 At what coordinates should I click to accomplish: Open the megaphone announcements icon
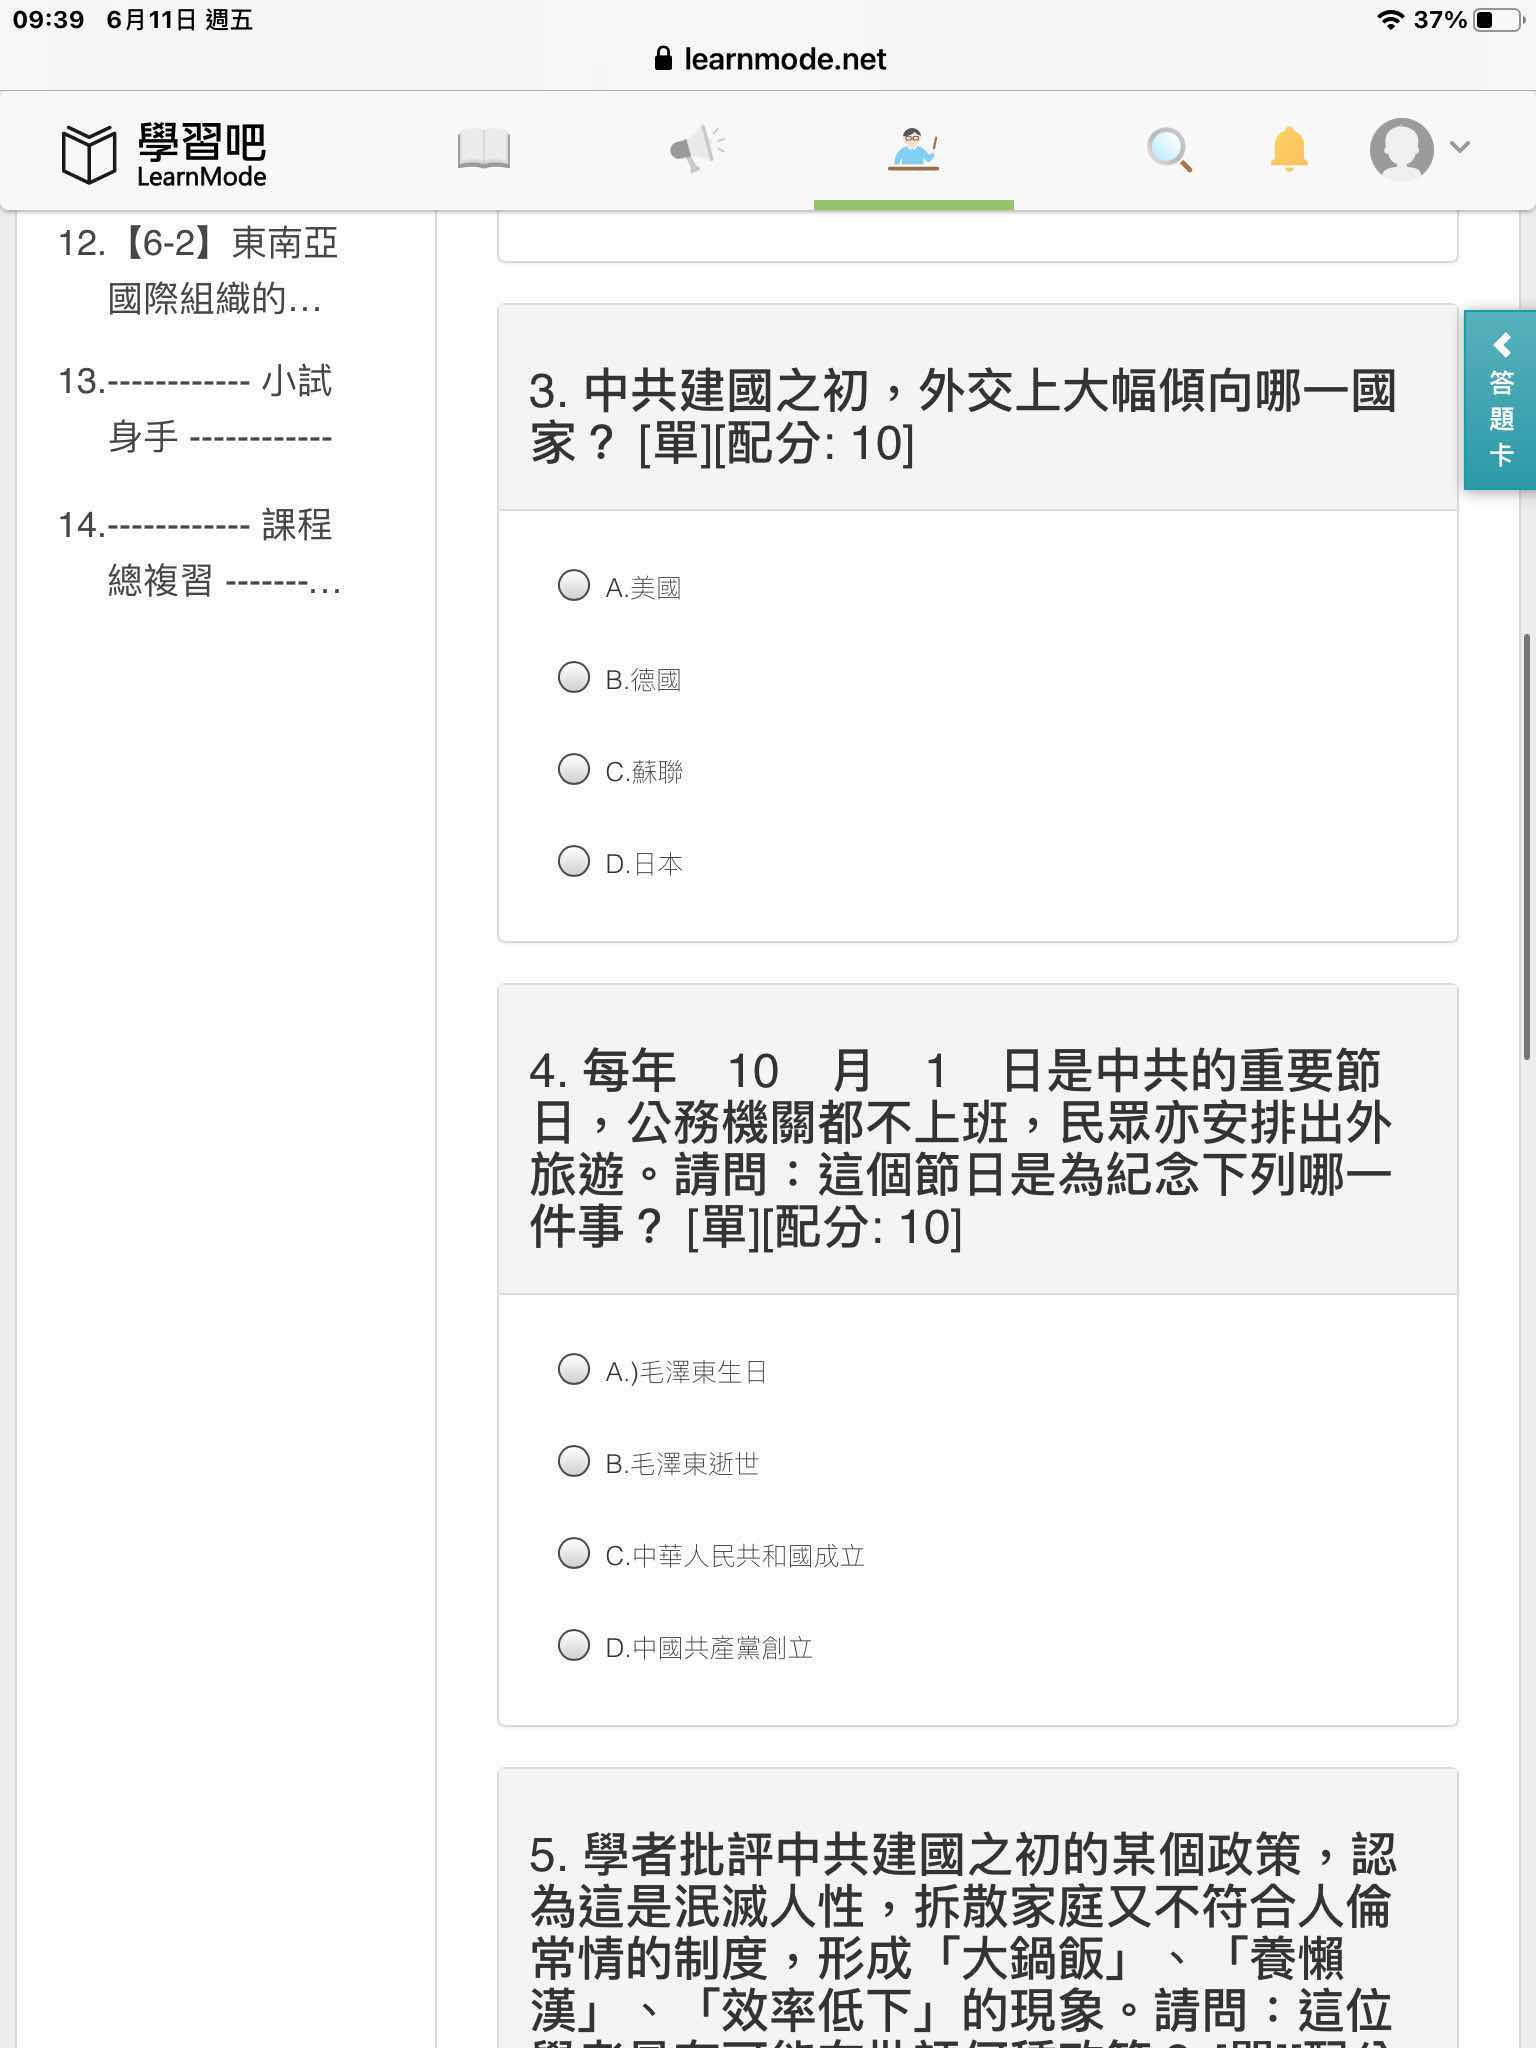coord(697,149)
